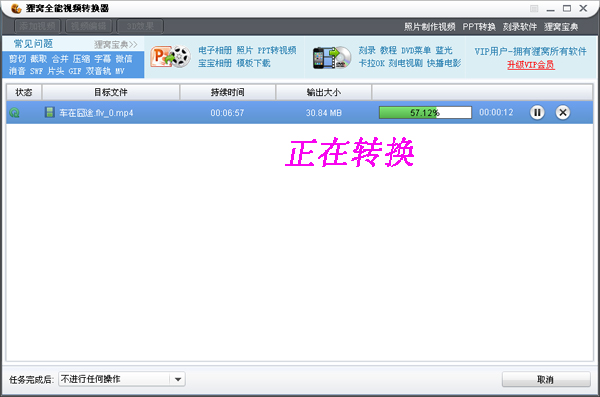The height and width of the screenshot is (397, 600).
Task: Open the 刻录软件 menu item
Action: 520,27
